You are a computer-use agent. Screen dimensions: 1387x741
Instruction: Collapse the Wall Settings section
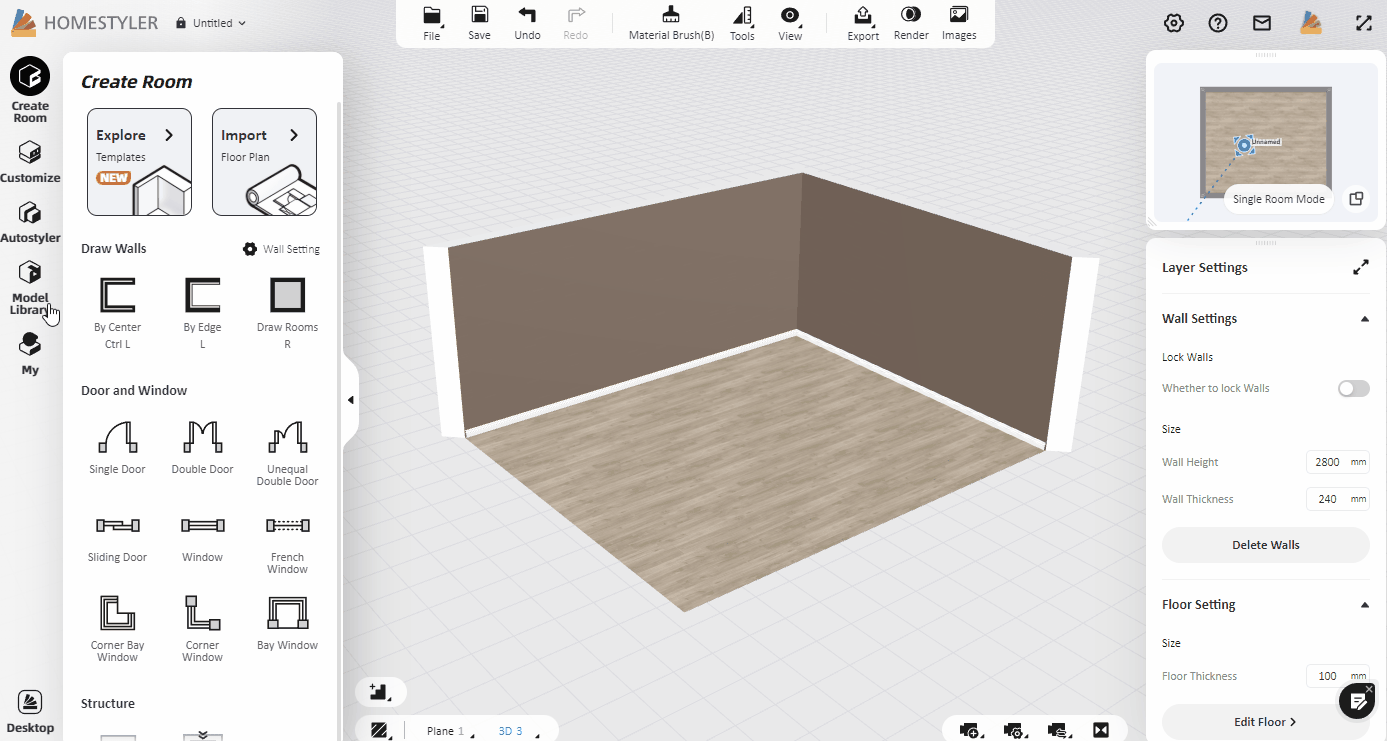point(1364,319)
